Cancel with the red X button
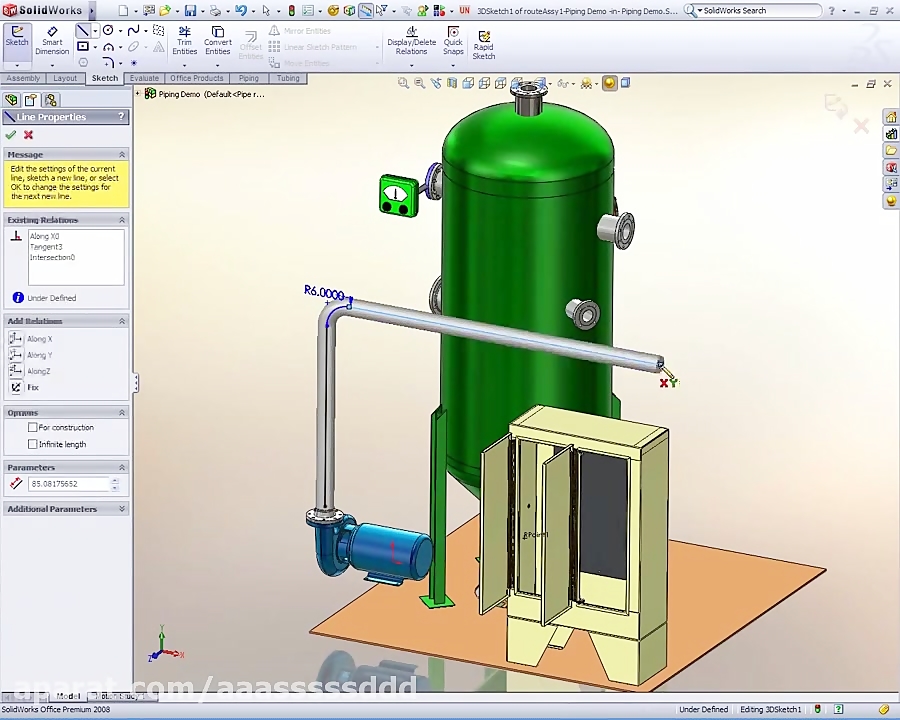This screenshot has height=720, width=900. [x=28, y=134]
